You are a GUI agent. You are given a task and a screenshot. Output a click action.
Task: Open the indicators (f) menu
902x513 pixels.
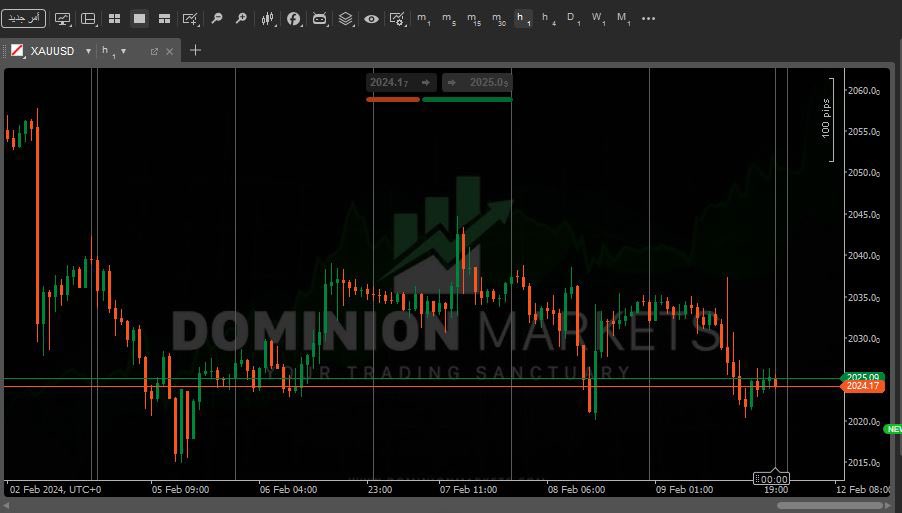point(294,19)
